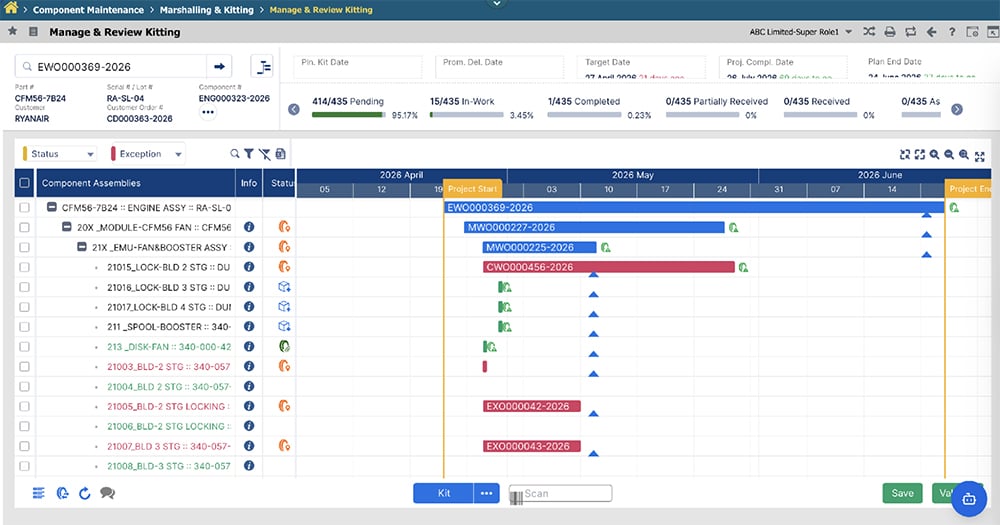Click status icon for 213_DISK-FAN row

click(x=284, y=346)
